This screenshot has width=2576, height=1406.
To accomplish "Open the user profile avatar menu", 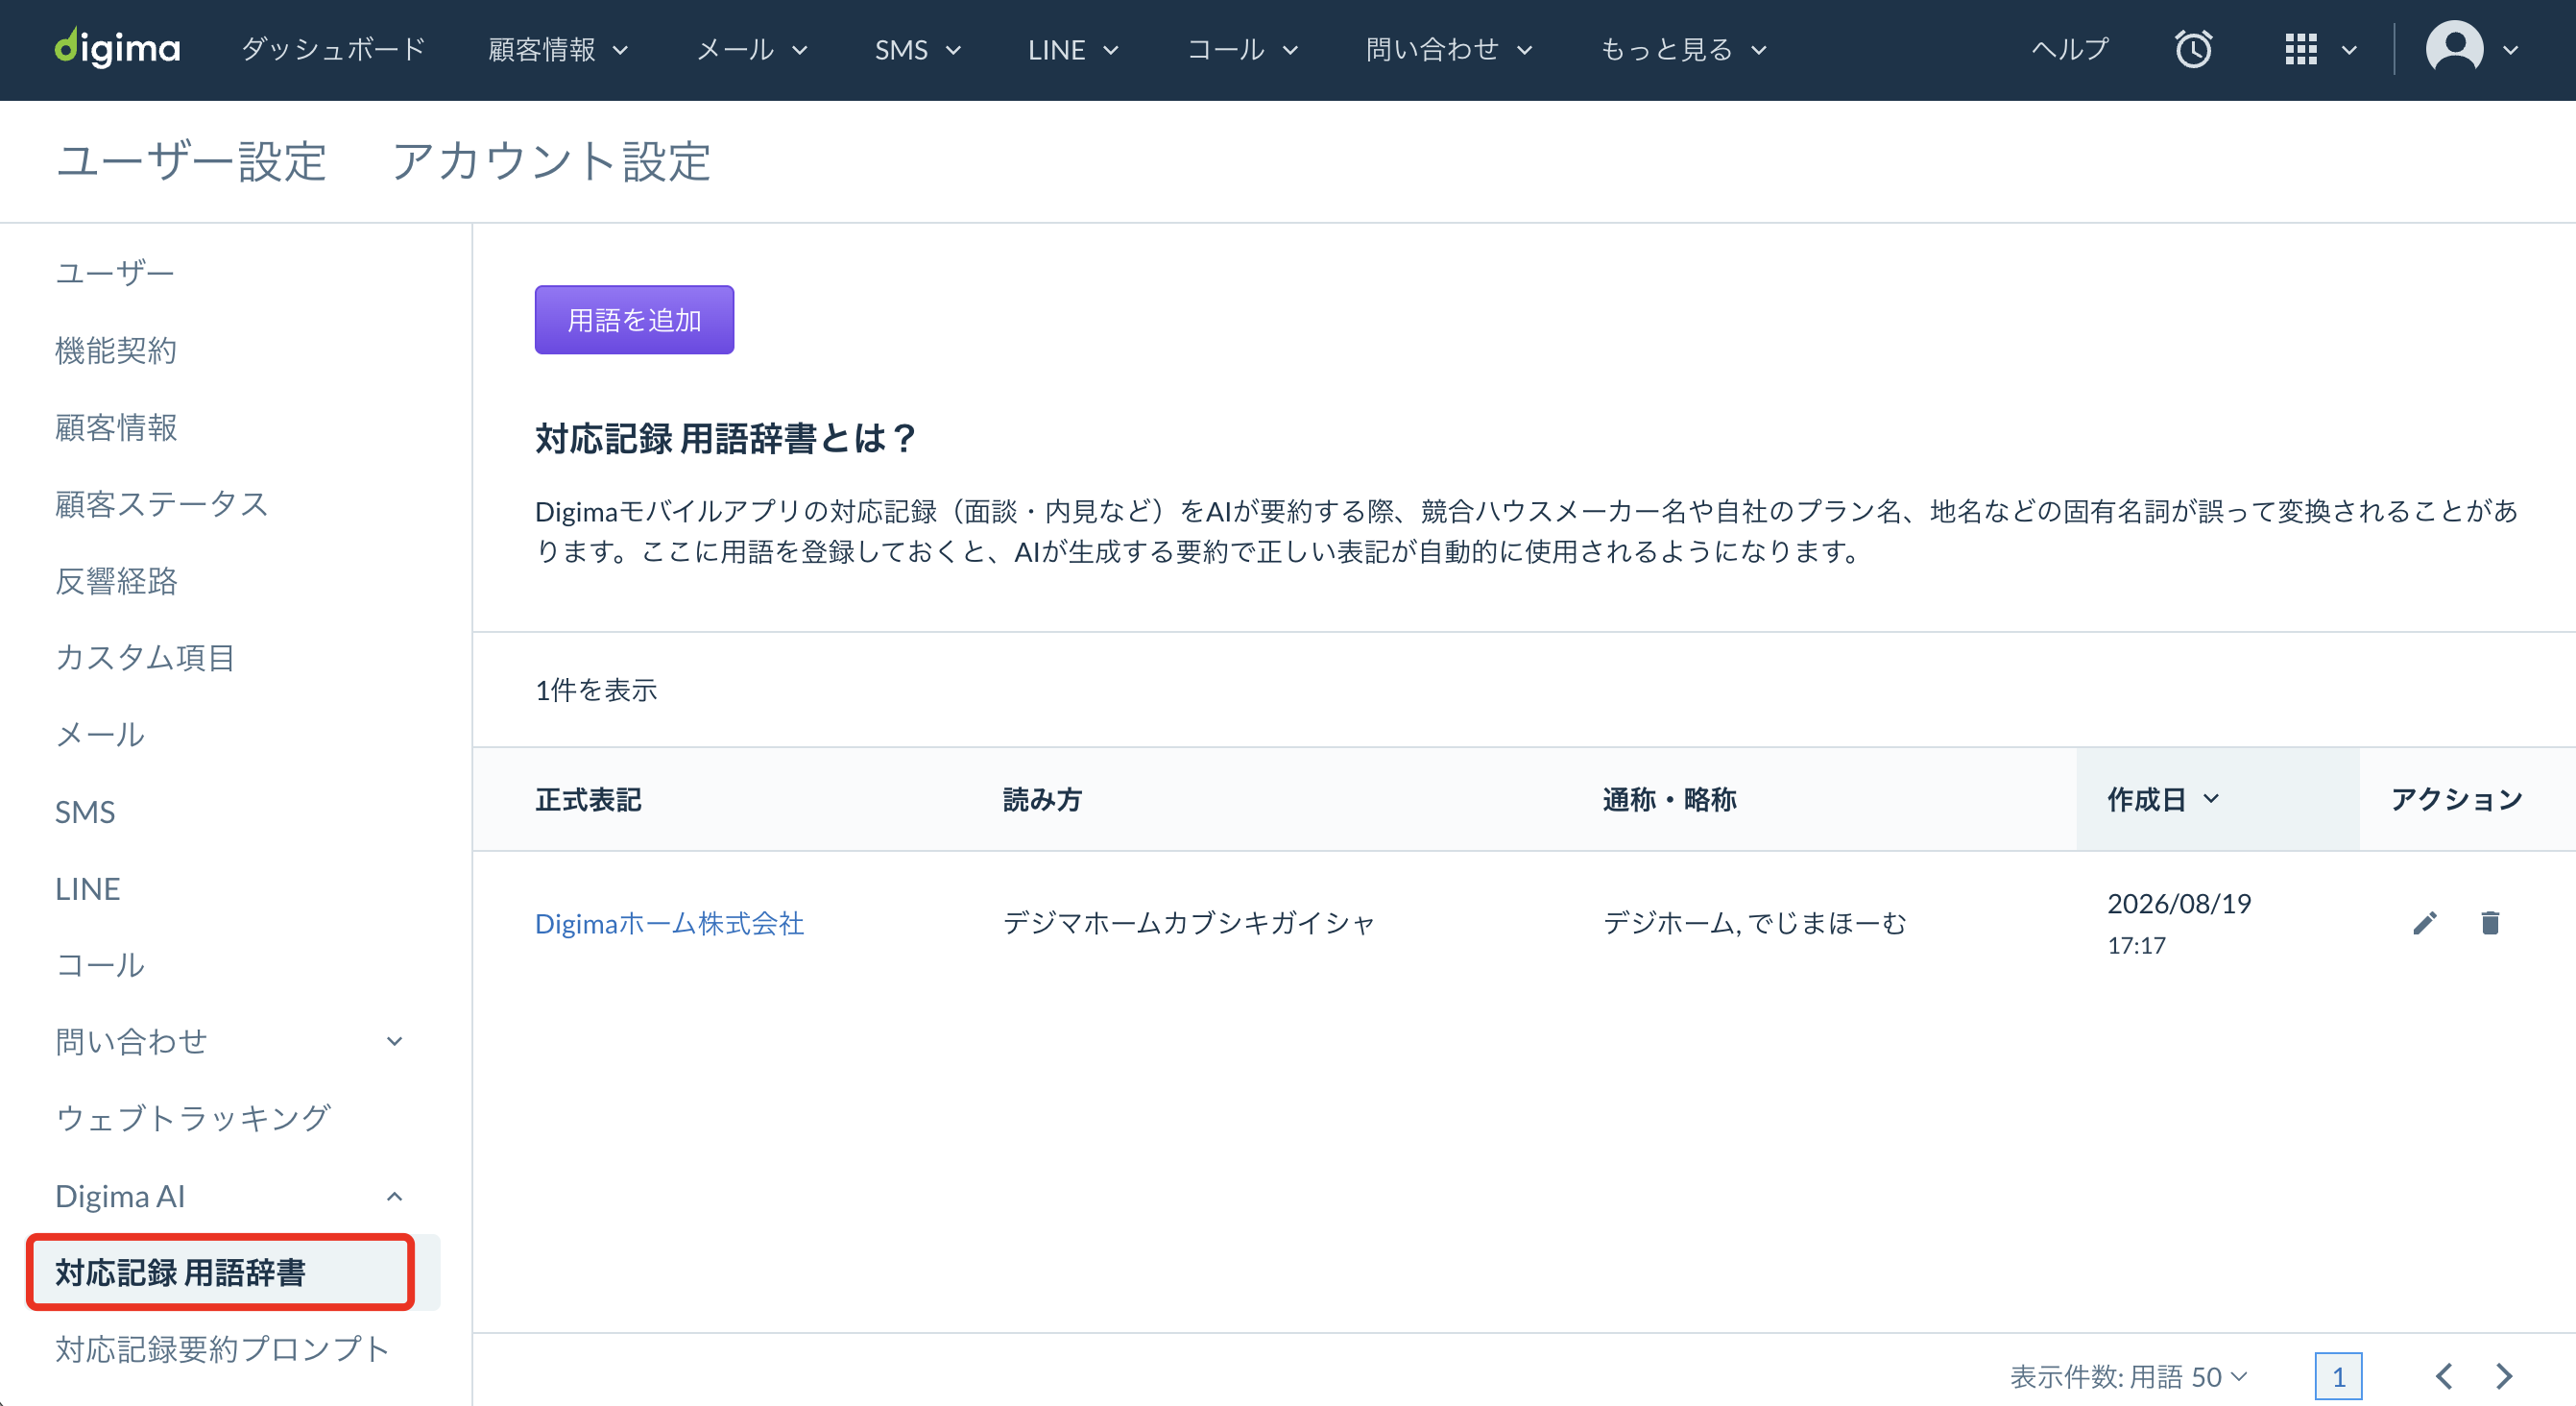I will pyautogui.click(x=2471, y=48).
